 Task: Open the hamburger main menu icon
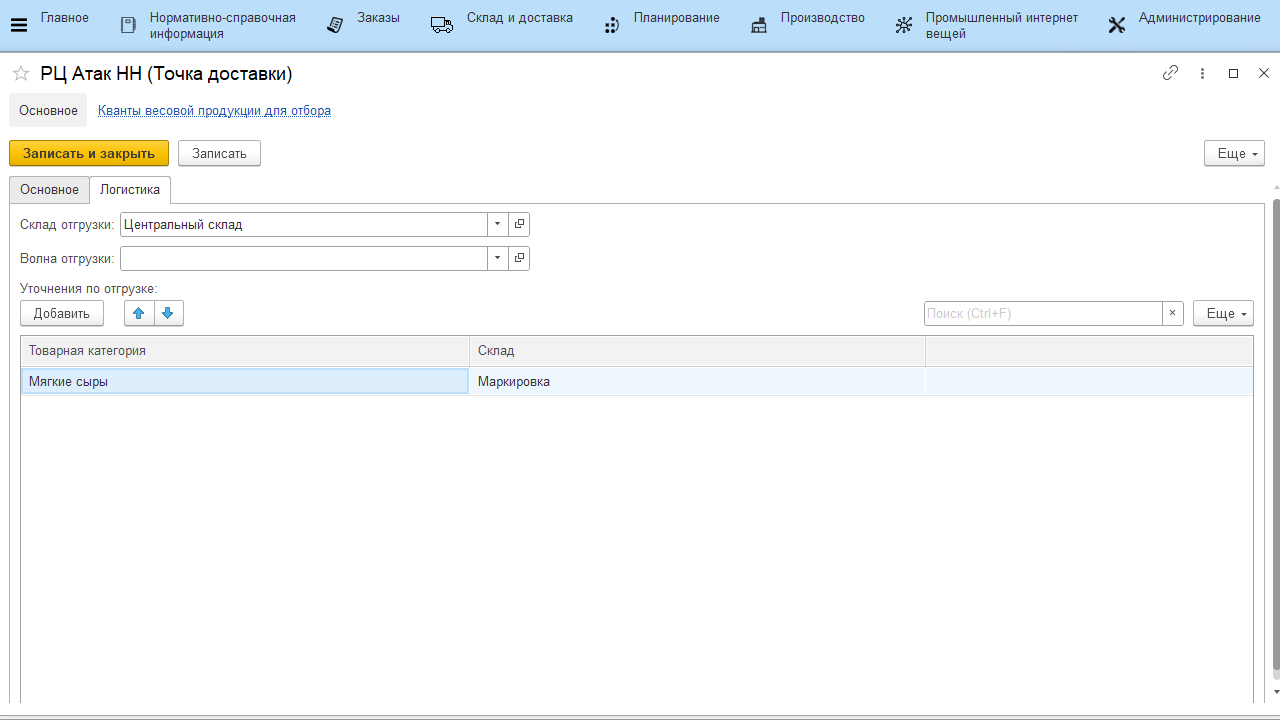[x=18, y=25]
